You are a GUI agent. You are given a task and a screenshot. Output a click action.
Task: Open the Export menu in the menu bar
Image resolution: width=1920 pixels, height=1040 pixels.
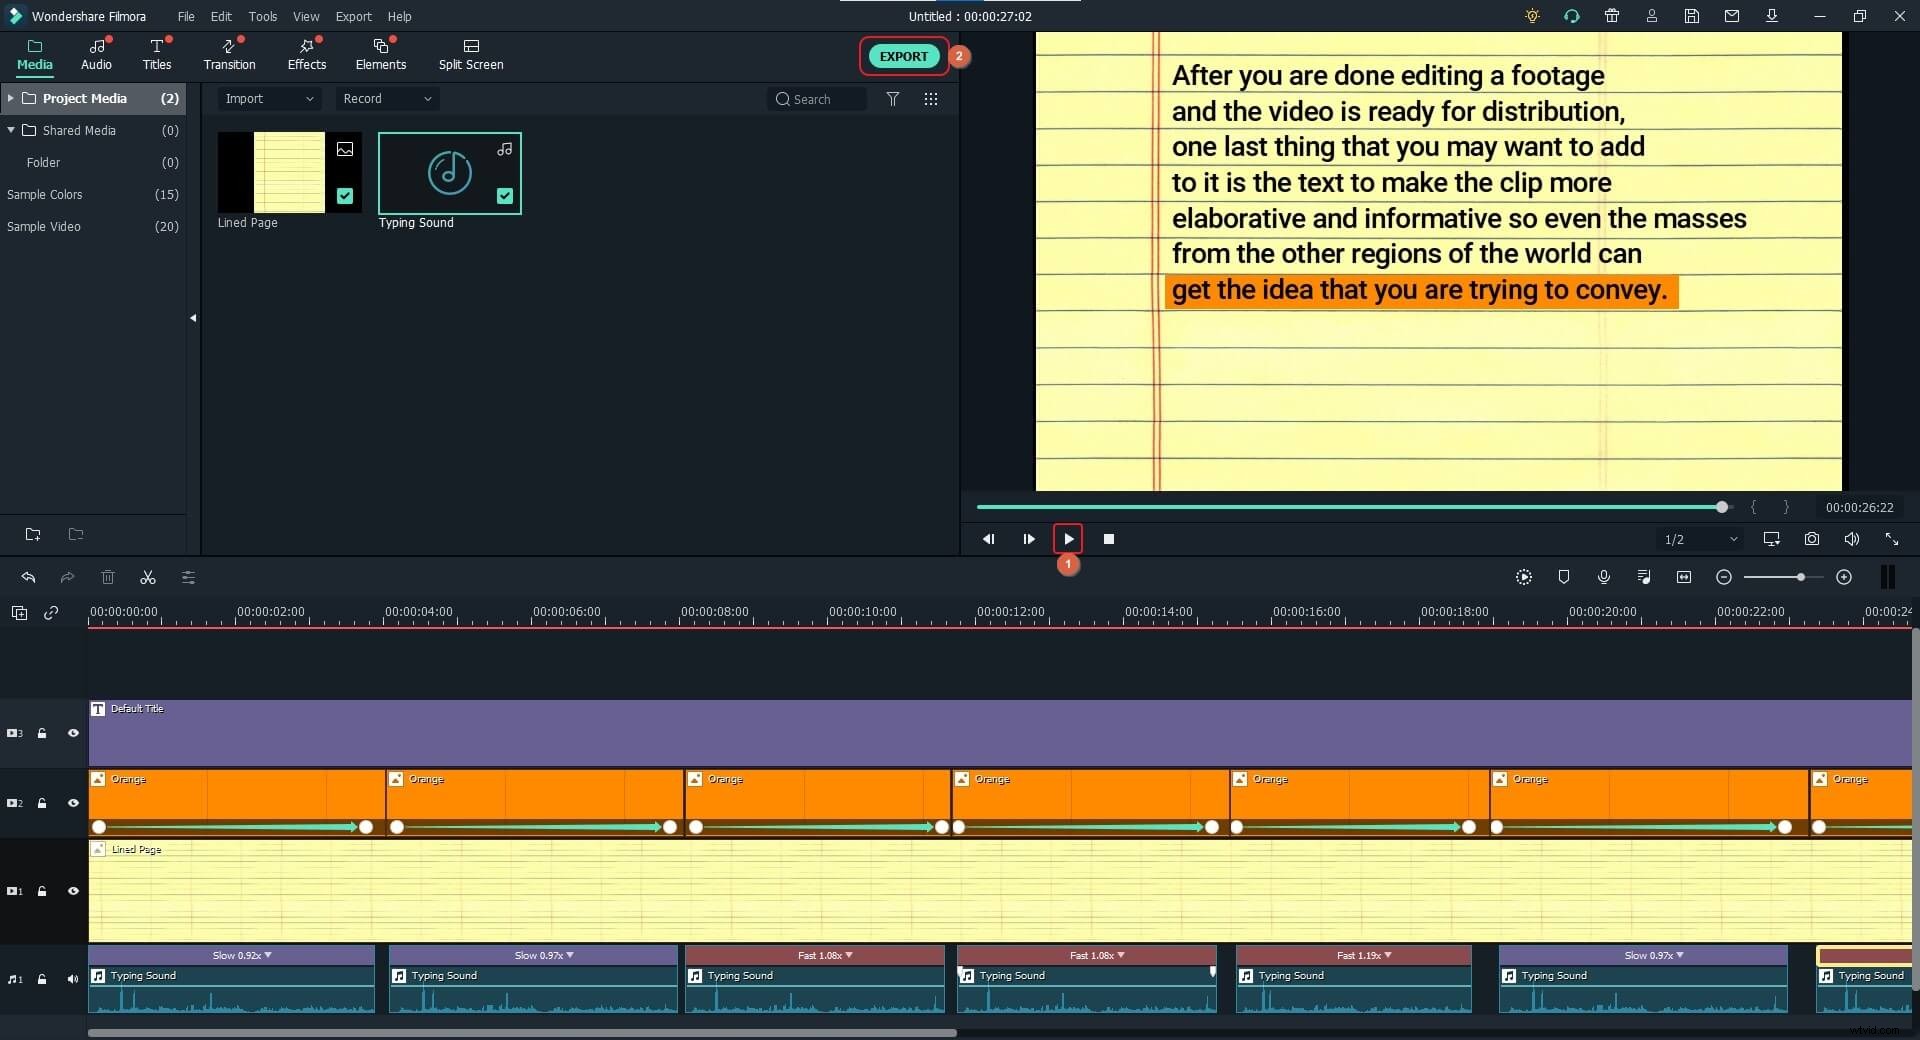coord(353,16)
